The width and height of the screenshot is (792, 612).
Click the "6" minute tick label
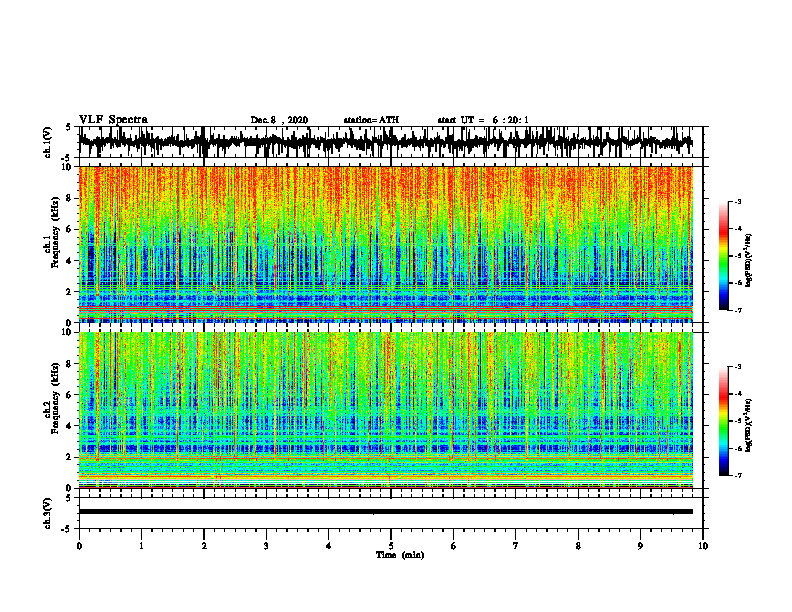[453, 546]
